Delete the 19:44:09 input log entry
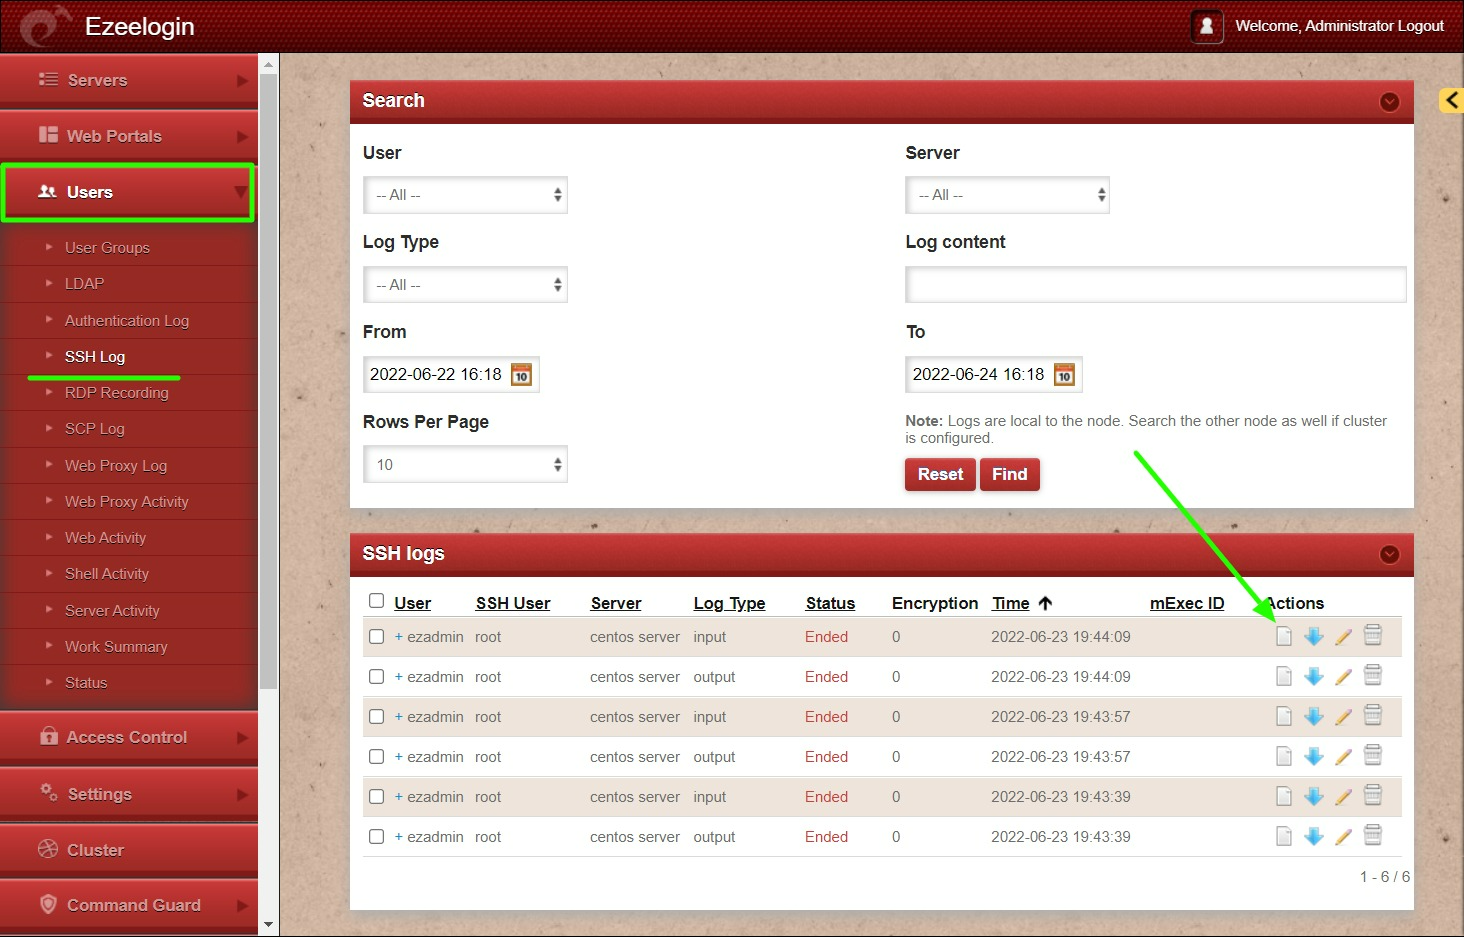1464x937 pixels. (1373, 635)
